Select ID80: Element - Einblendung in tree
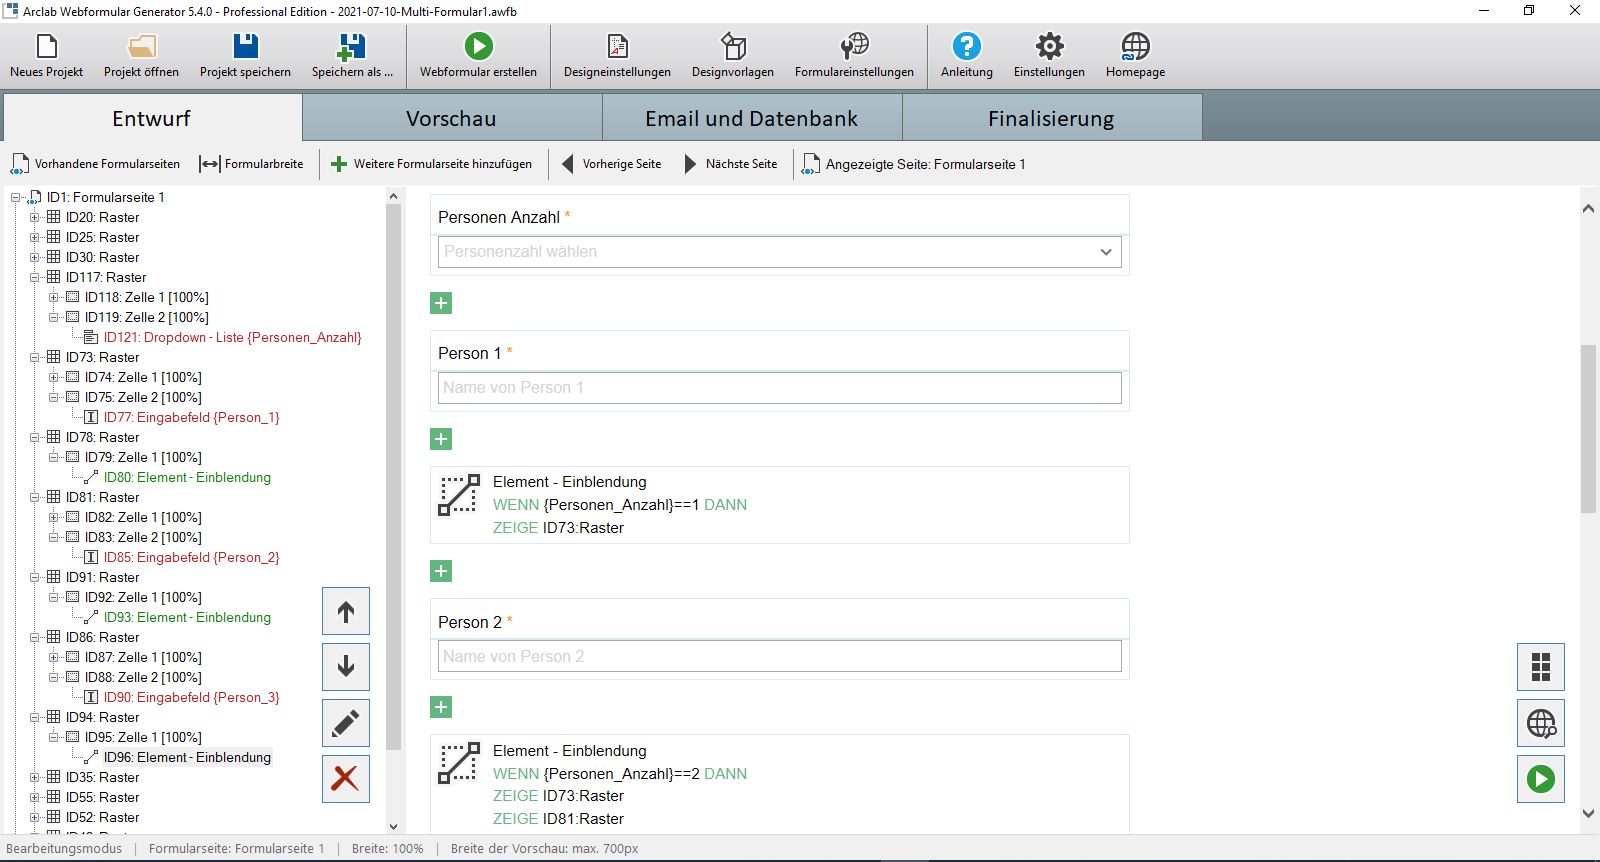 tap(187, 477)
